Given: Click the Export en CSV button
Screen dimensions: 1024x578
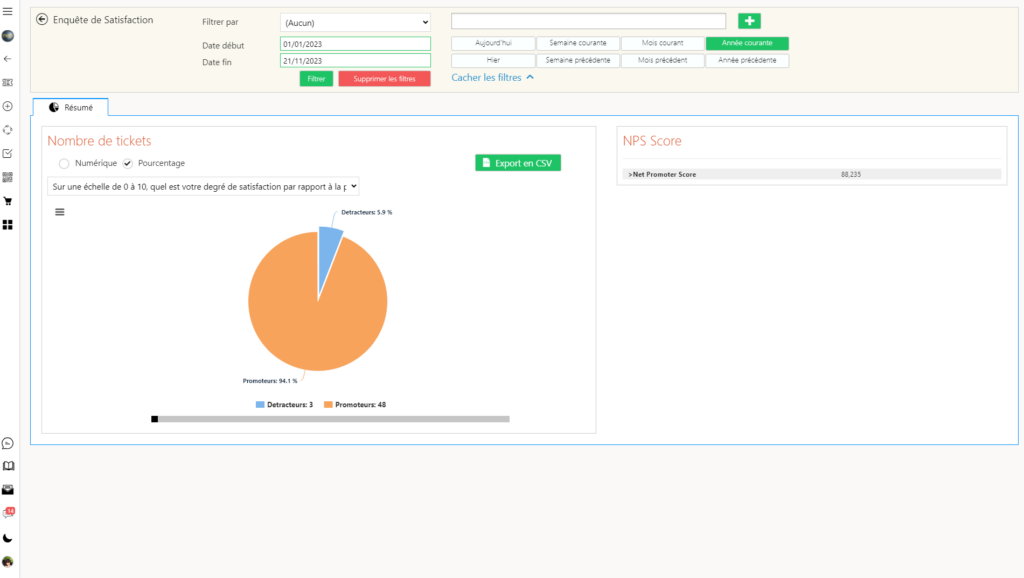Looking at the screenshot, I should point(517,163).
